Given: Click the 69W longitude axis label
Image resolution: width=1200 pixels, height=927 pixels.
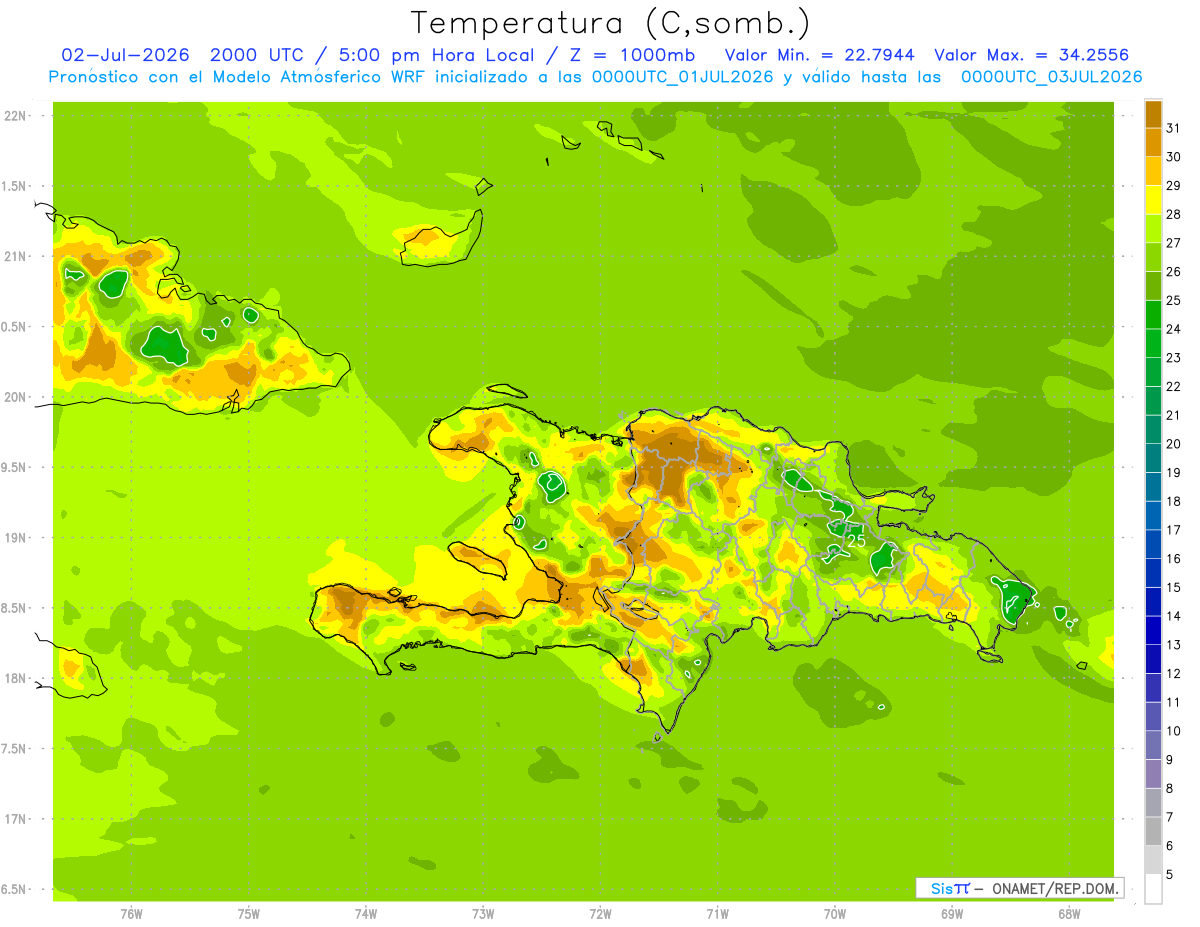Looking at the screenshot, I should (x=952, y=914).
